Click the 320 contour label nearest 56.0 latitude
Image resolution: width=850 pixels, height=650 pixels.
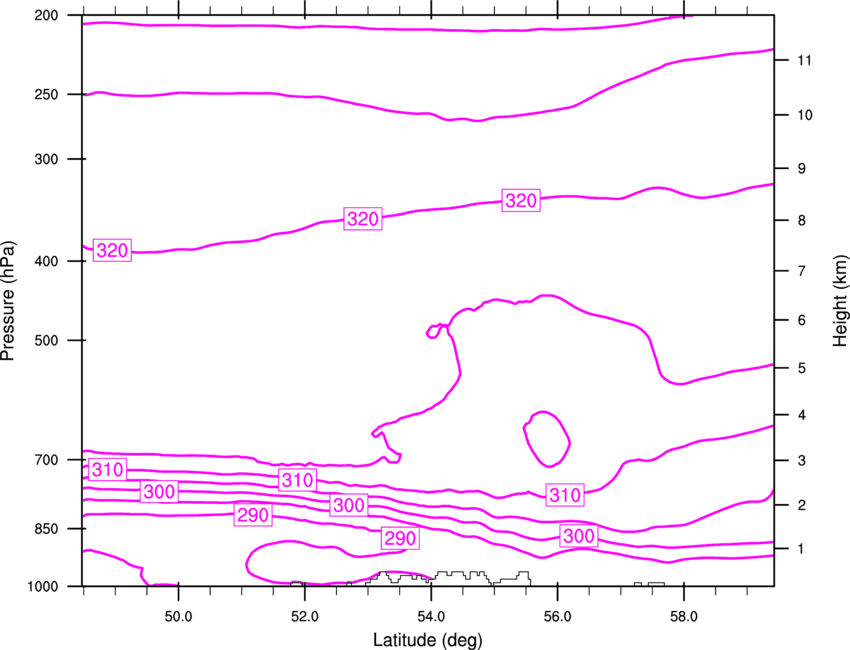(521, 201)
